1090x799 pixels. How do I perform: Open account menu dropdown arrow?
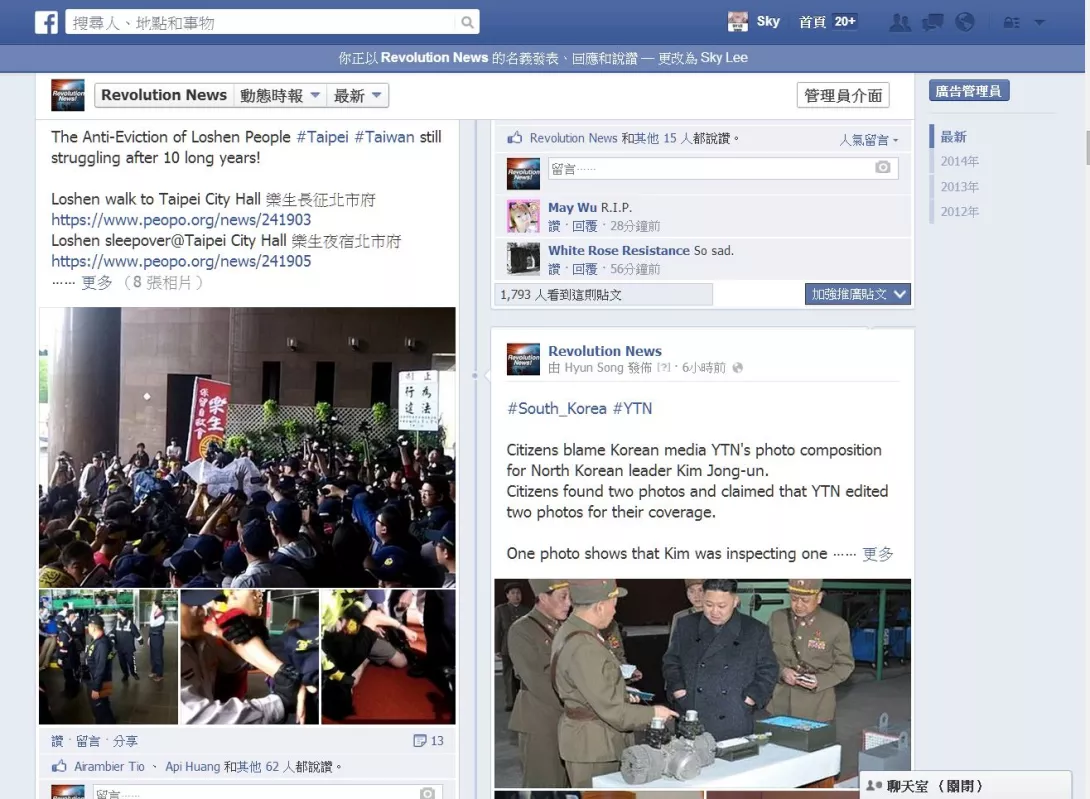tap(1040, 22)
